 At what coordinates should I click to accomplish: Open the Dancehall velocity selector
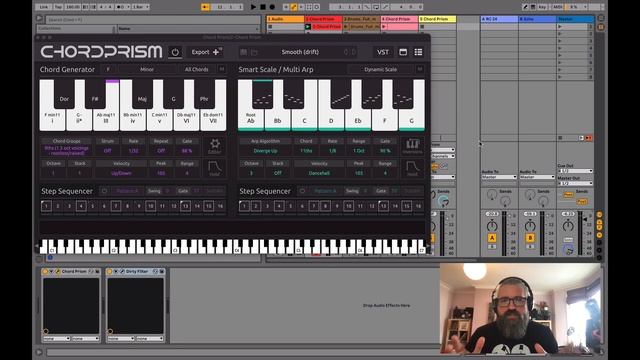[319, 173]
